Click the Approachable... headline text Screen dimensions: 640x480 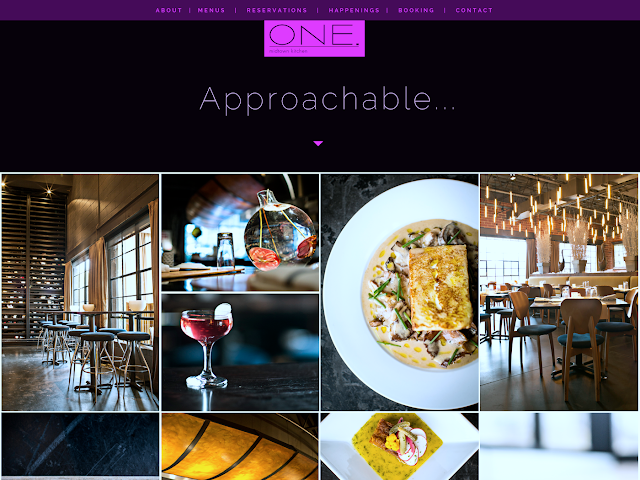(x=327, y=99)
